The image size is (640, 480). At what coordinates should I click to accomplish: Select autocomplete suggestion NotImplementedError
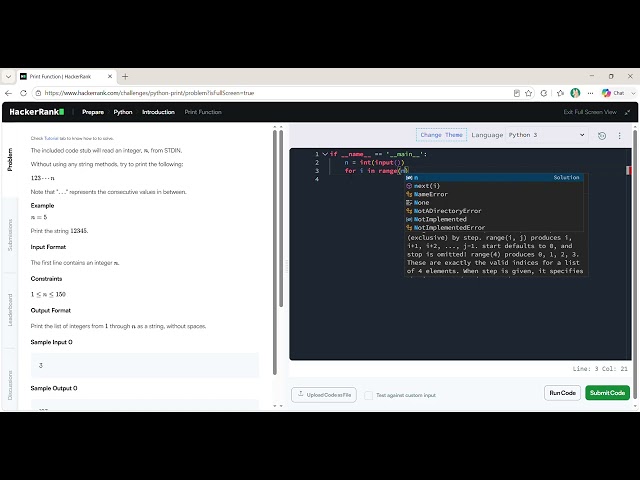[x=494, y=228]
